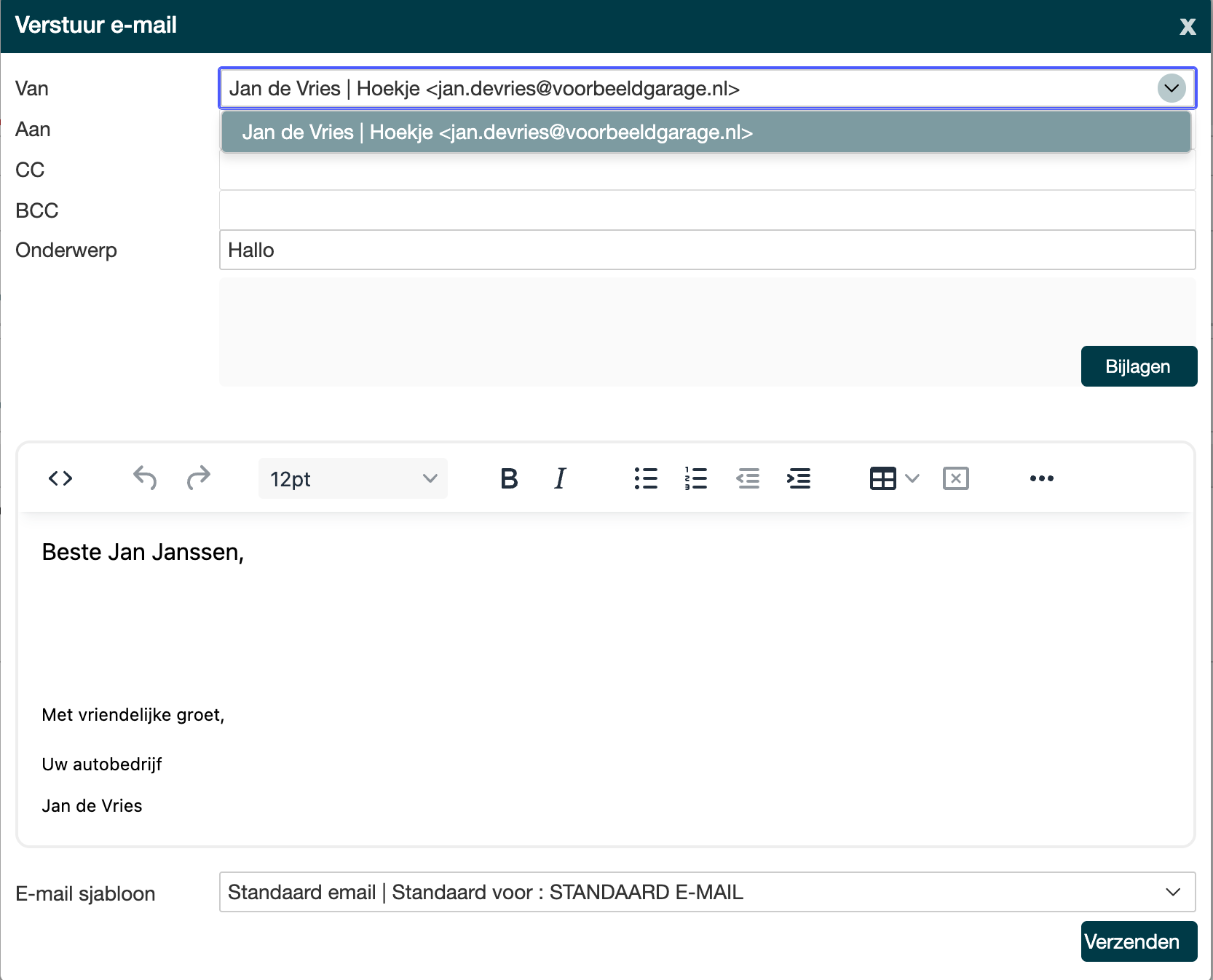Click the 'Onderwerp' label

66,250
